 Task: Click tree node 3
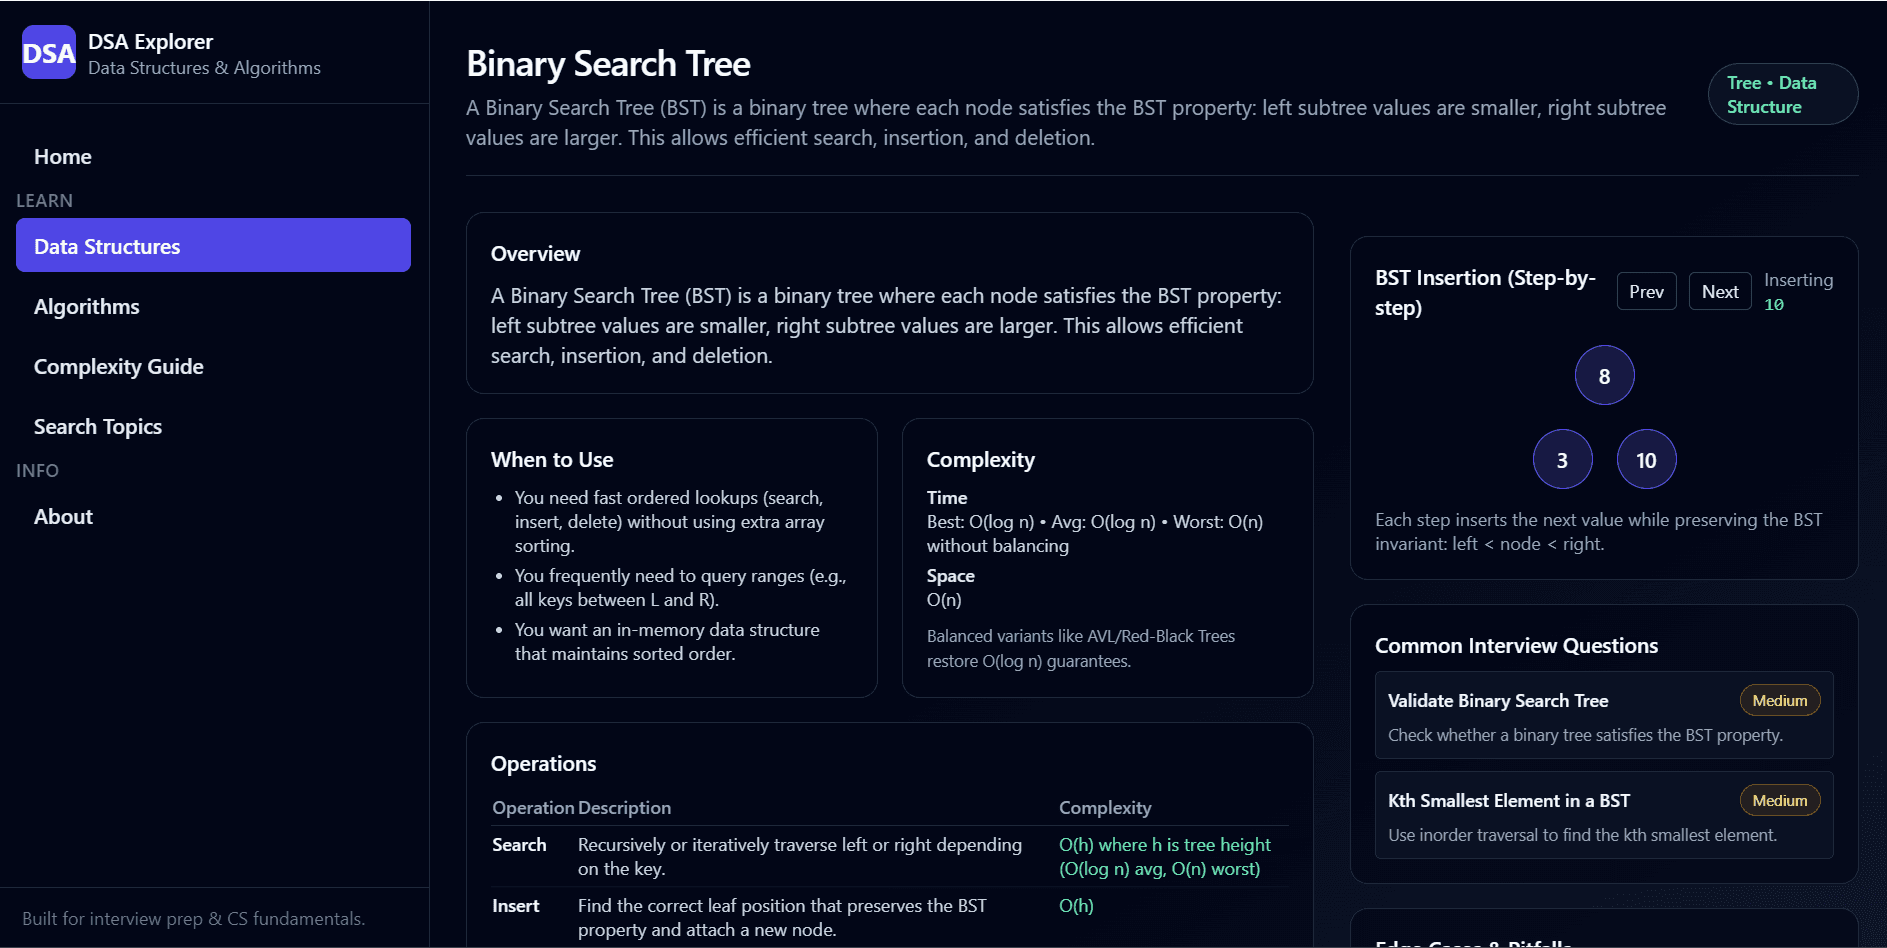pos(1562,460)
